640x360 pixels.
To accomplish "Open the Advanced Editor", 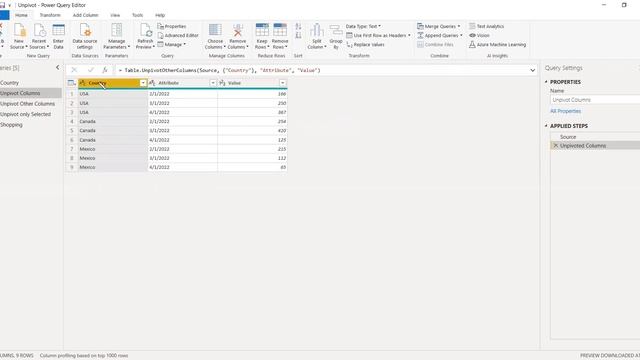I will (178, 36).
